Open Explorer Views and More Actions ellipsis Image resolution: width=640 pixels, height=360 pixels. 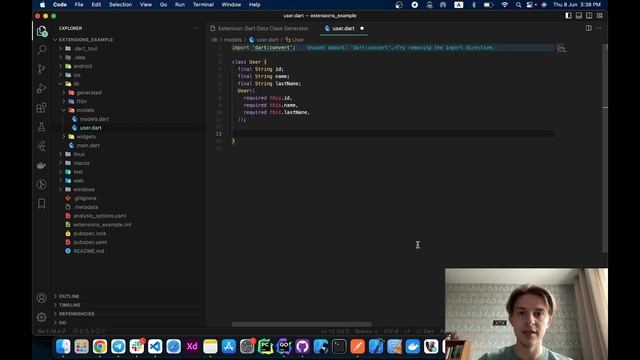coord(196,28)
